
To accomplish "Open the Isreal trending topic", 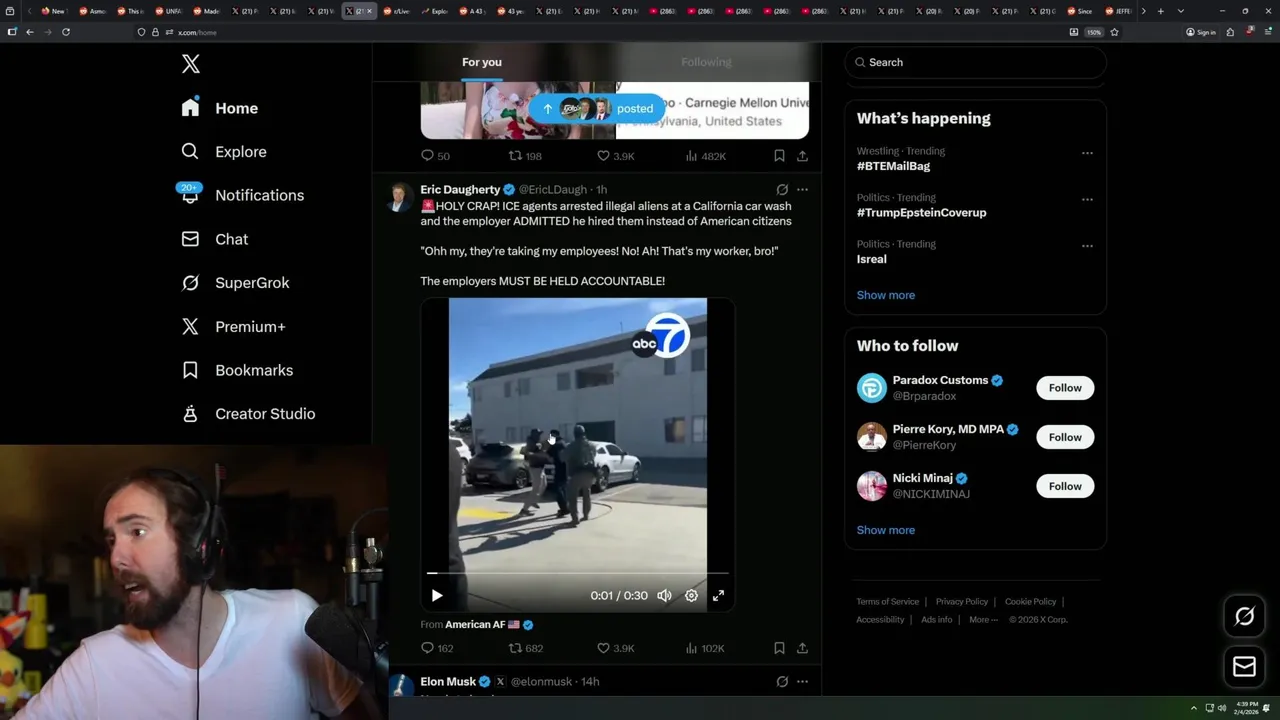I will coord(871,259).
